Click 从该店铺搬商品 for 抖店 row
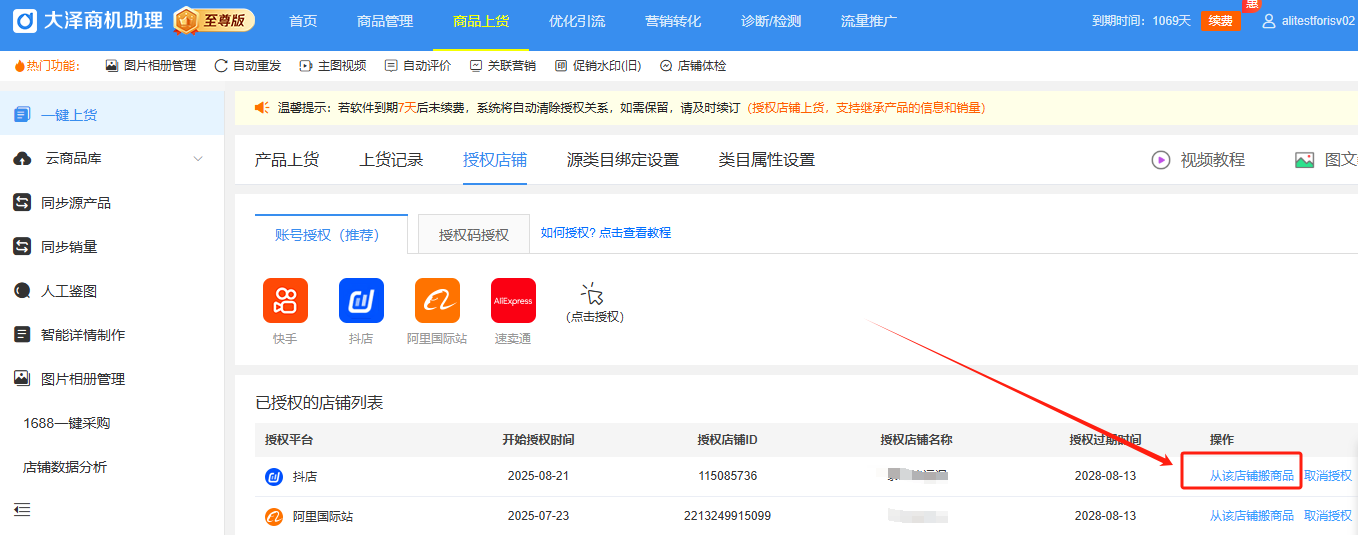This screenshot has width=1358, height=535. coord(1251,476)
